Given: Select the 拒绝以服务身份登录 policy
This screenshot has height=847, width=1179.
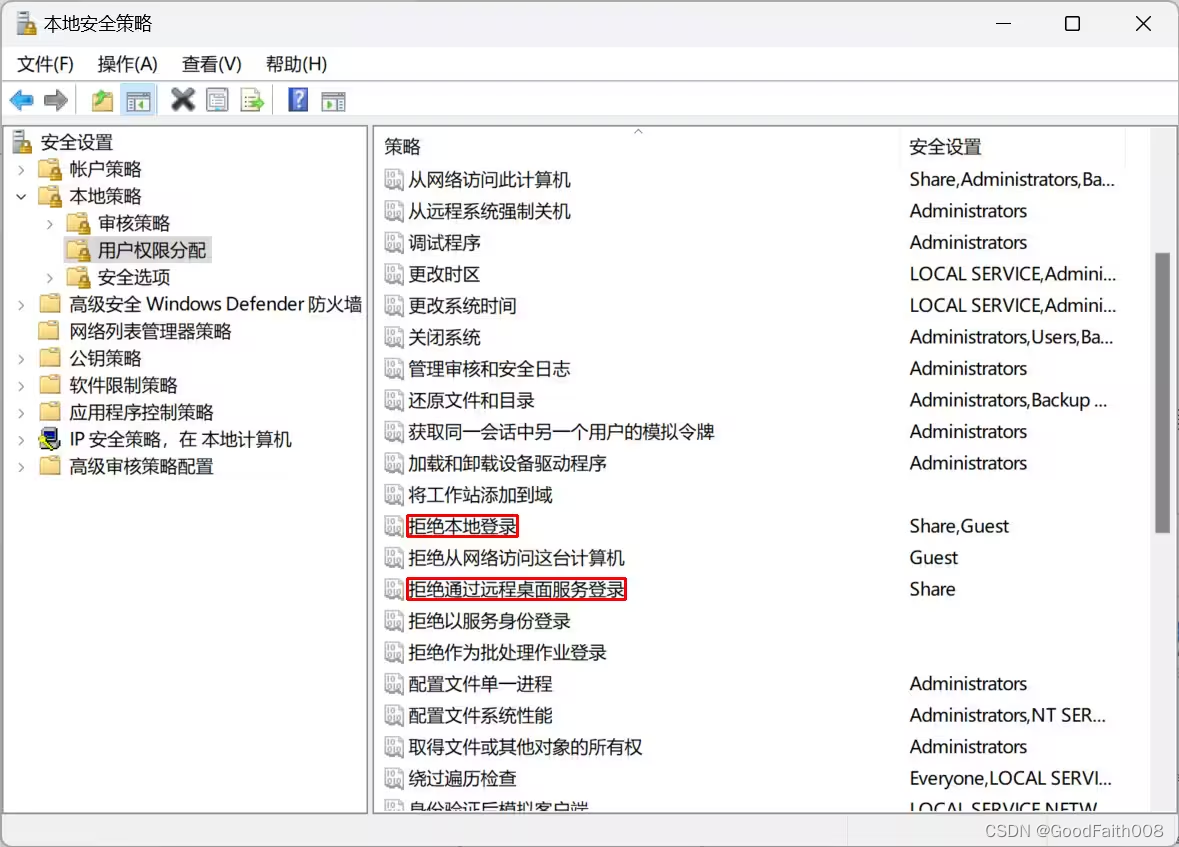Looking at the screenshot, I should (489, 621).
